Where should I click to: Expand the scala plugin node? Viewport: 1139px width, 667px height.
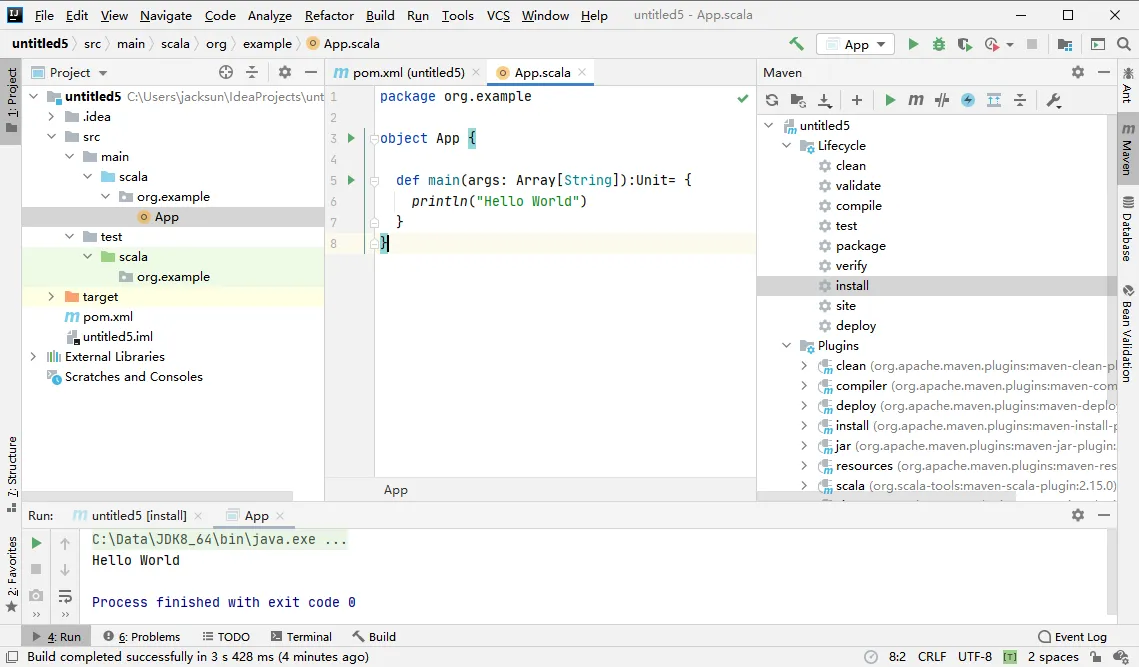(804, 485)
